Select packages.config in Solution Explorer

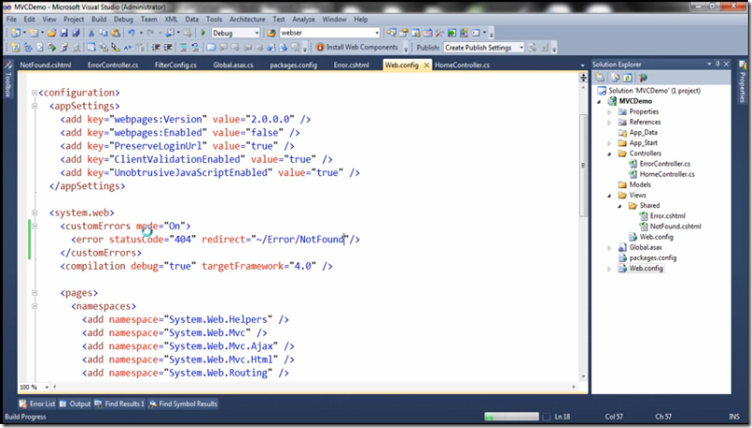[653, 258]
